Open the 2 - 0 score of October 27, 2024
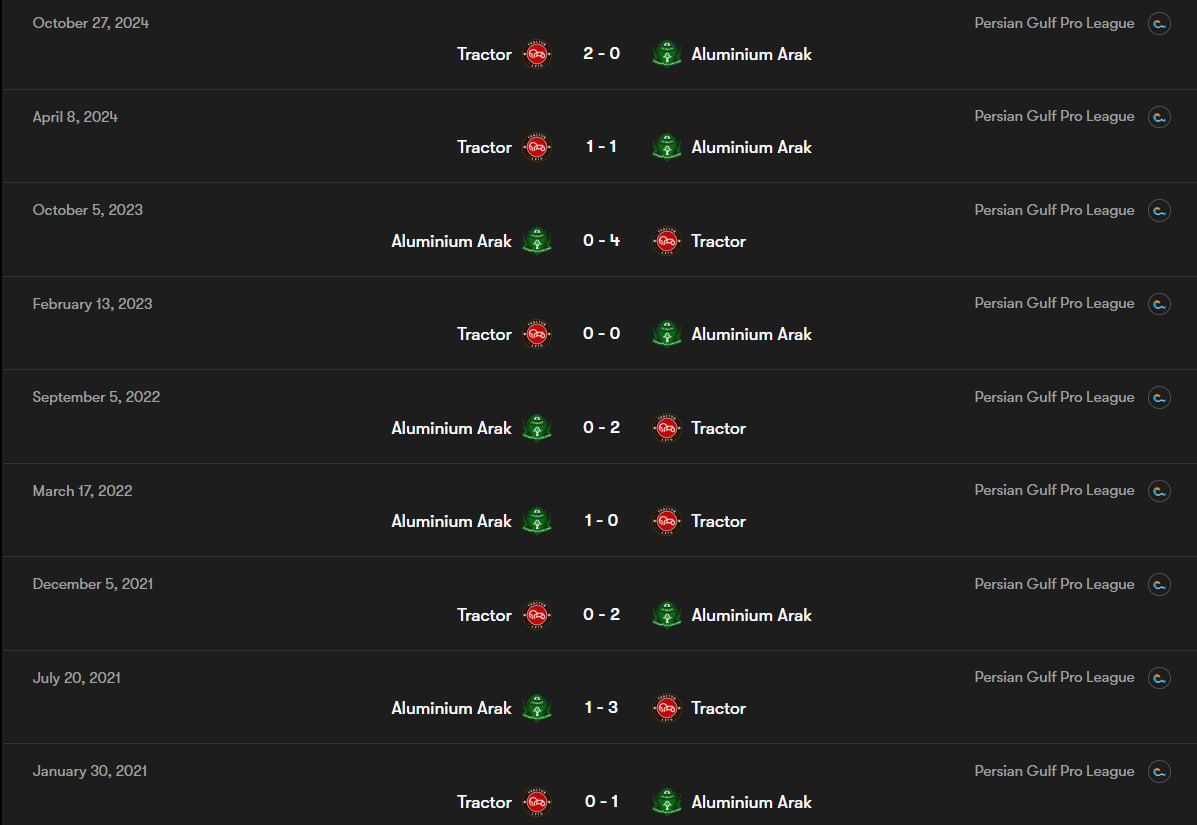This screenshot has height=825, width=1197. (x=602, y=53)
